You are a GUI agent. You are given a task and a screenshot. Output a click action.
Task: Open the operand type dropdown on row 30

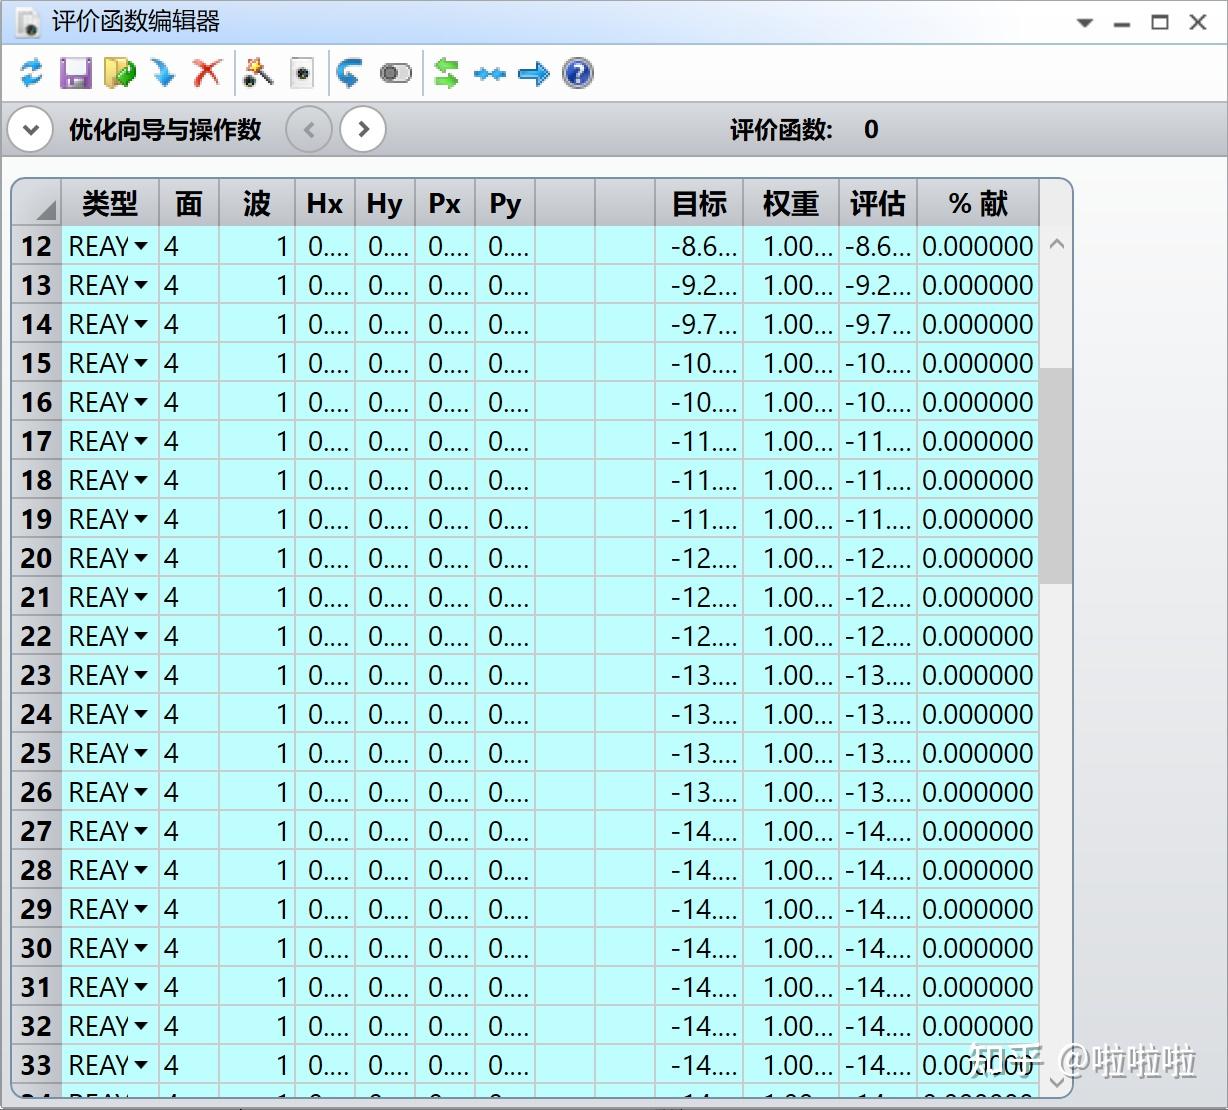tap(141, 947)
